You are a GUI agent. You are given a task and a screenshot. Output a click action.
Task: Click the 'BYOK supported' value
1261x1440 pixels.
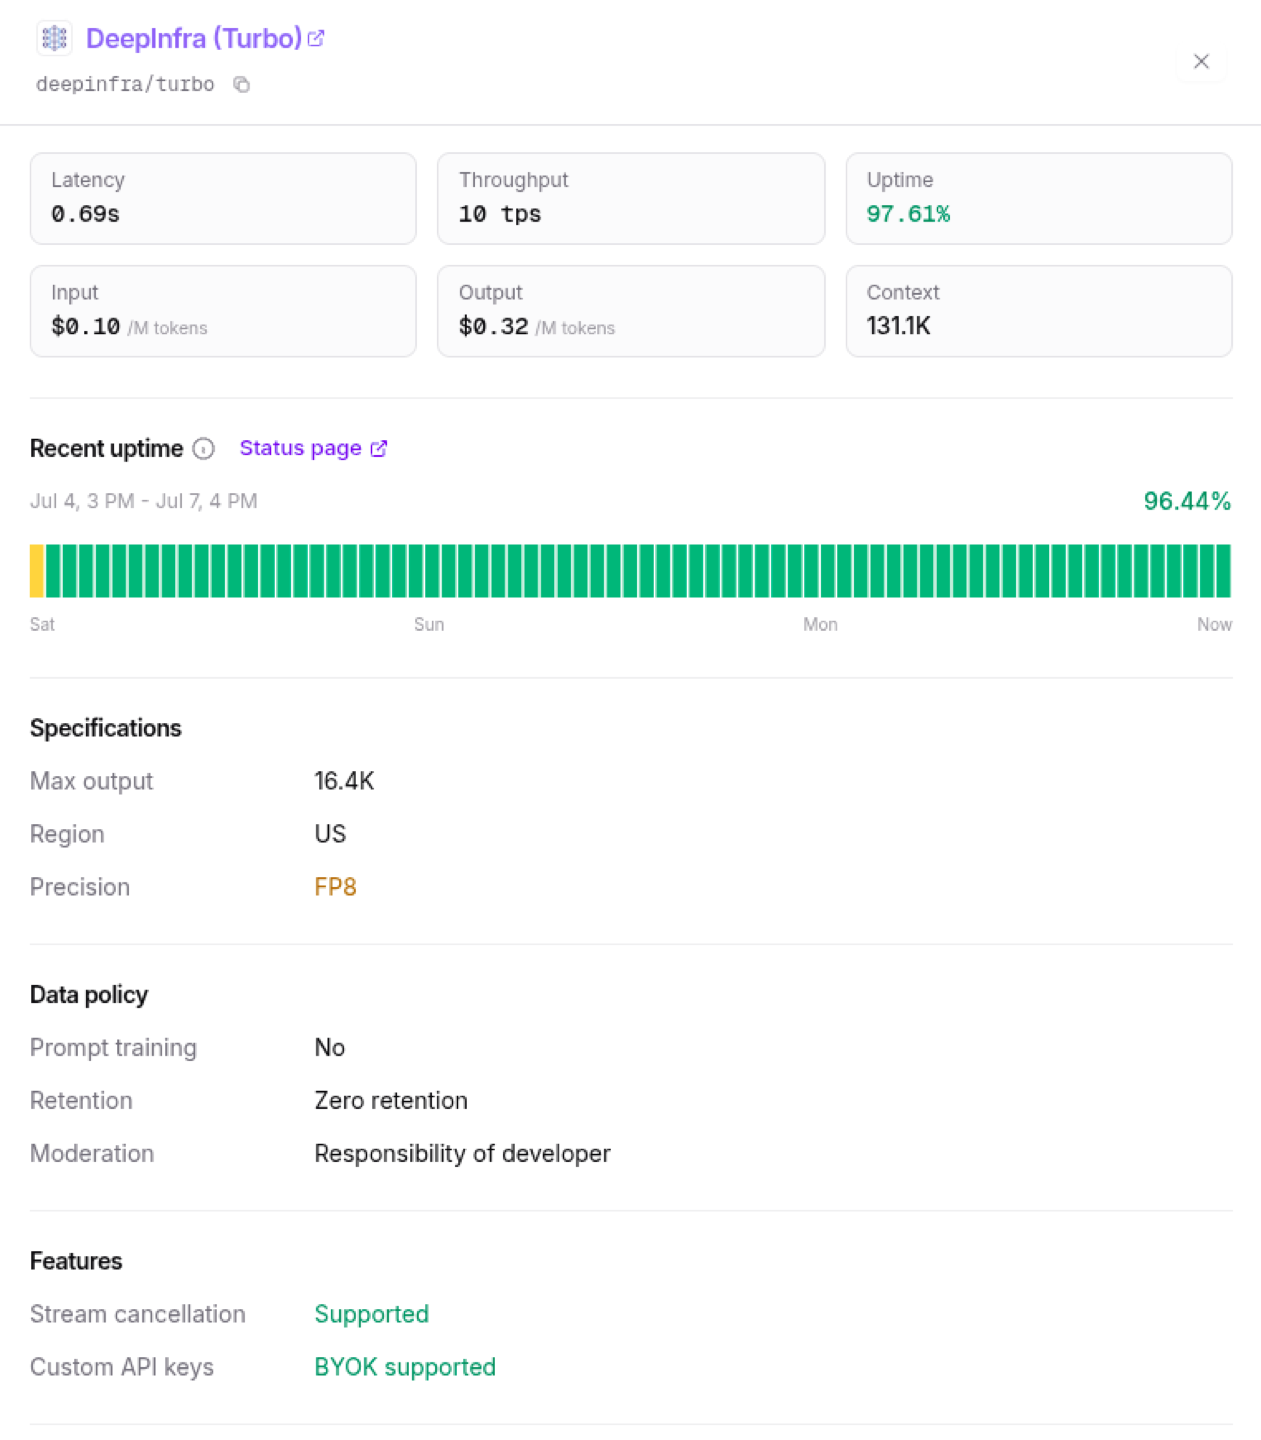tap(405, 1367)
